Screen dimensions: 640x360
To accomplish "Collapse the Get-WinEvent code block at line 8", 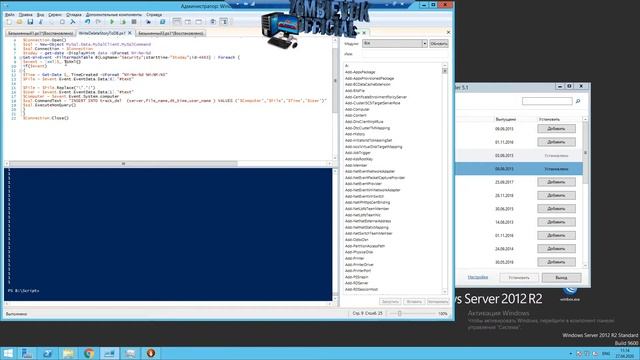I will pyautogui.click(x=20, y=58).
